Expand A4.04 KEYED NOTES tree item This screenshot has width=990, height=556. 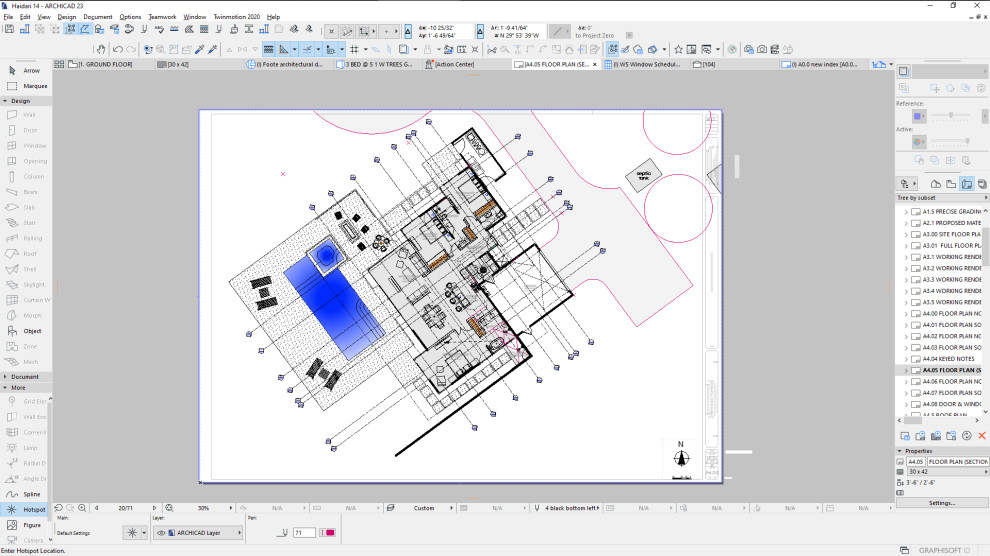tap(906, 359)
